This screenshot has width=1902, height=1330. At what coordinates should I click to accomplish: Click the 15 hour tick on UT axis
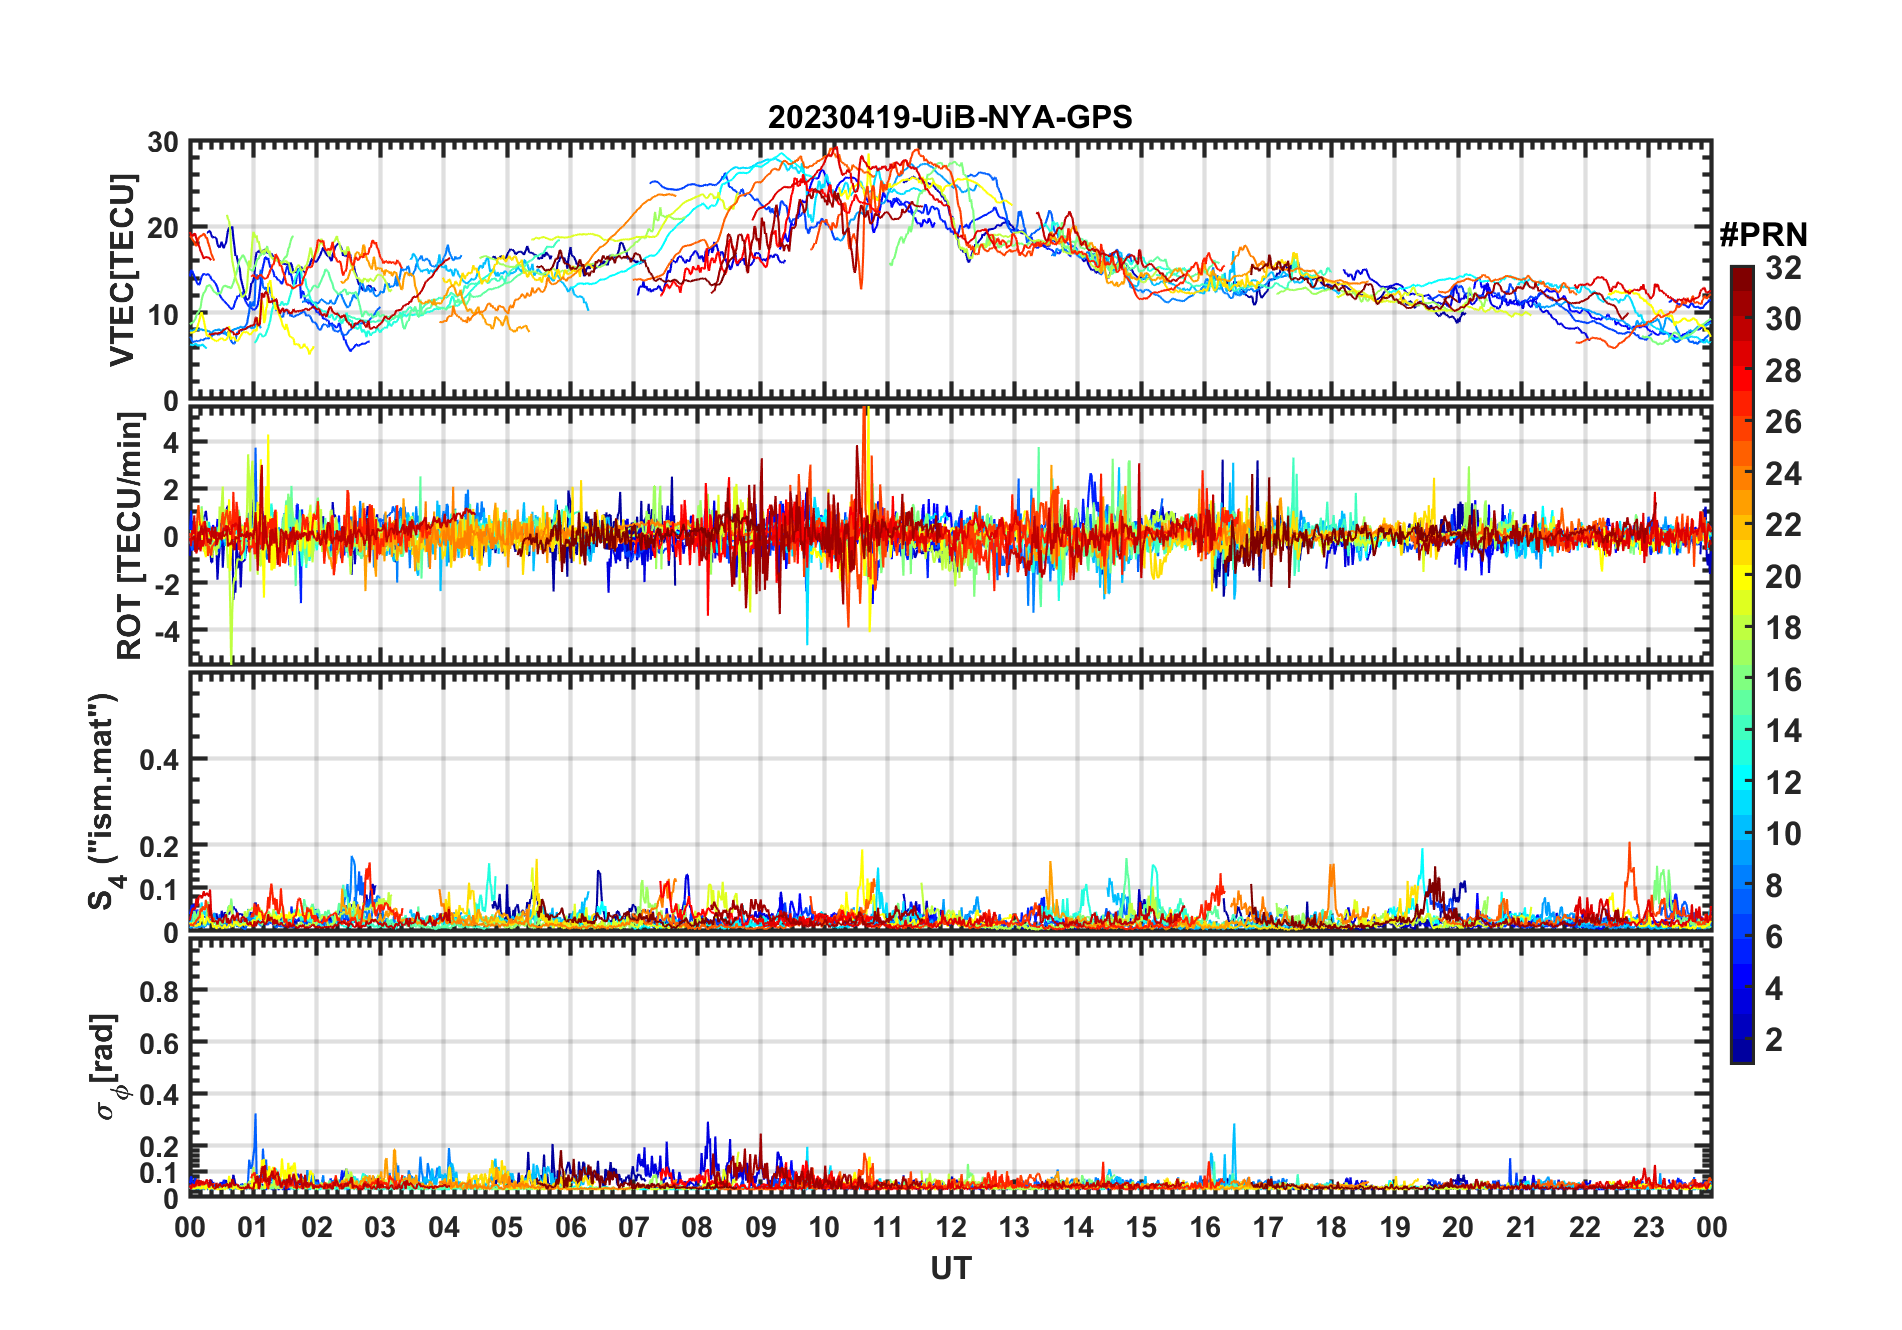1141,1228
